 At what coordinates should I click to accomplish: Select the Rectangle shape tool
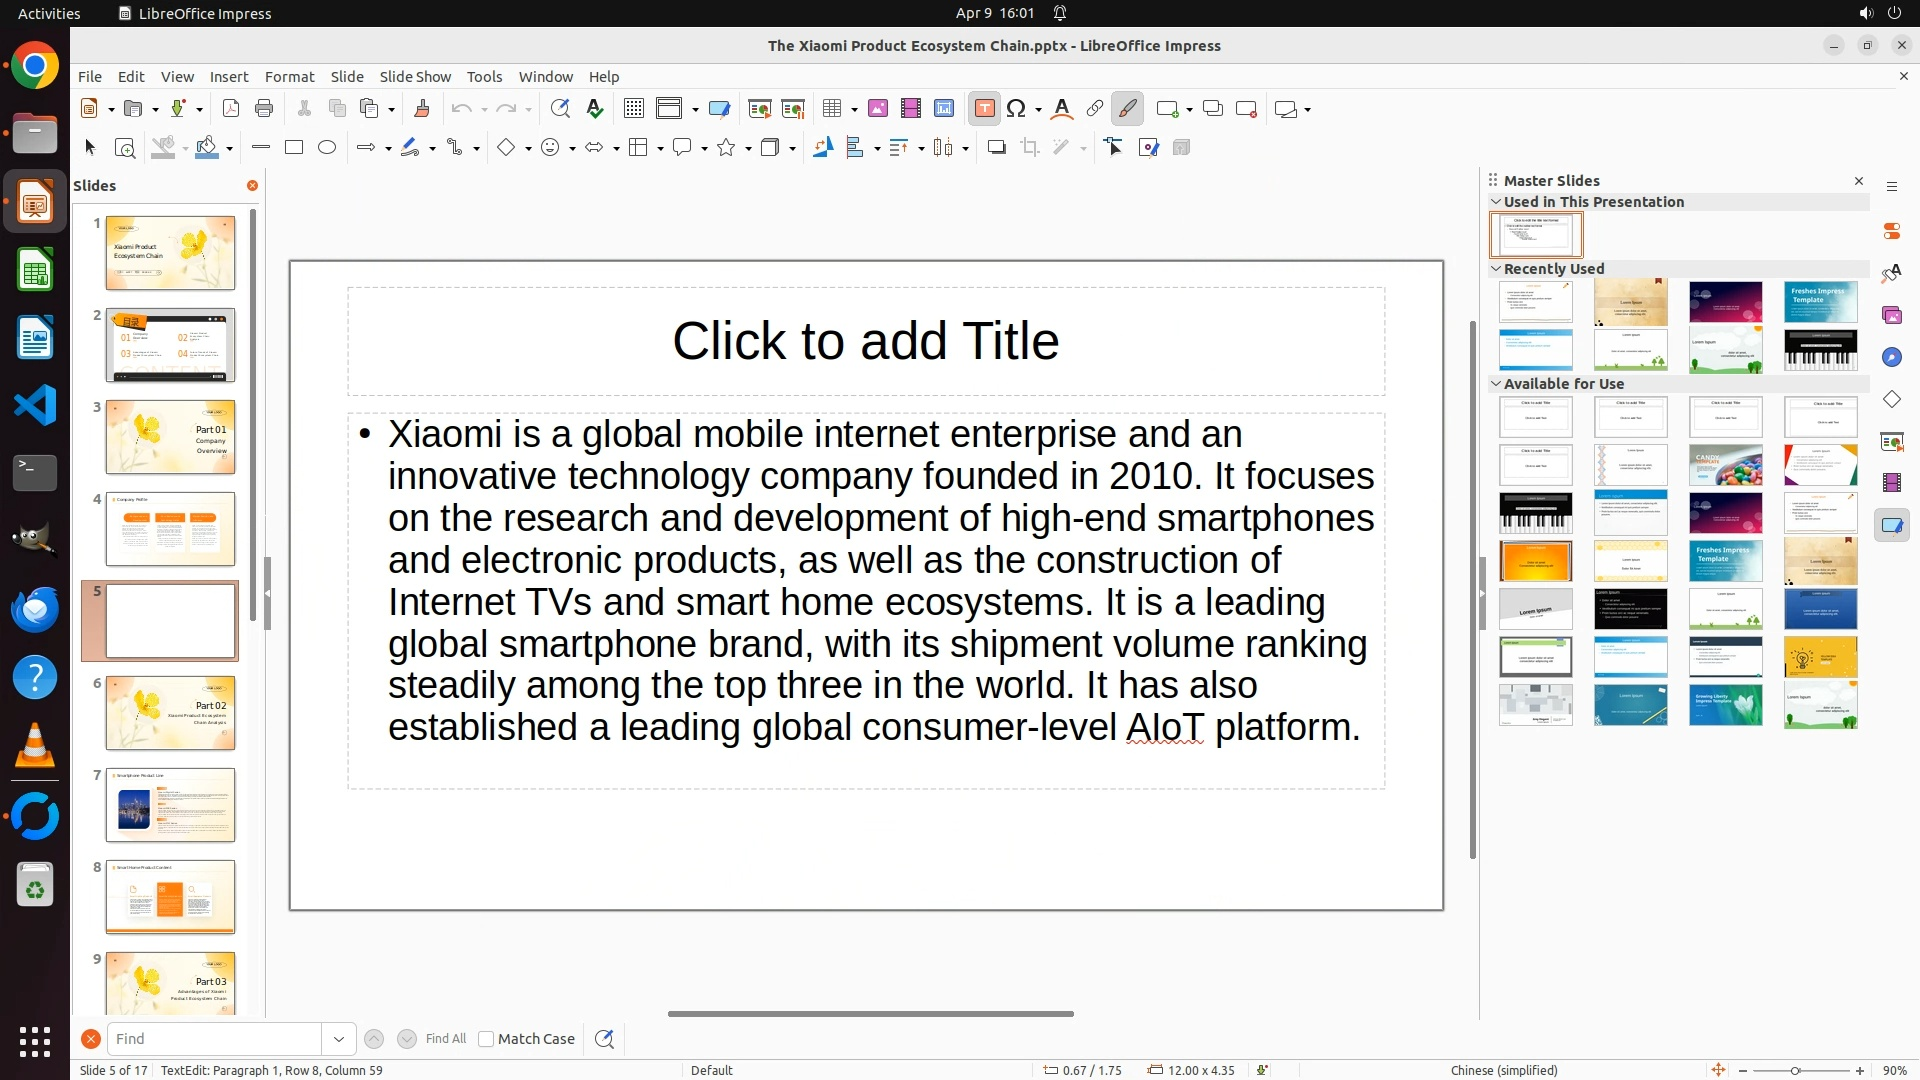click(x=294, y=148)
